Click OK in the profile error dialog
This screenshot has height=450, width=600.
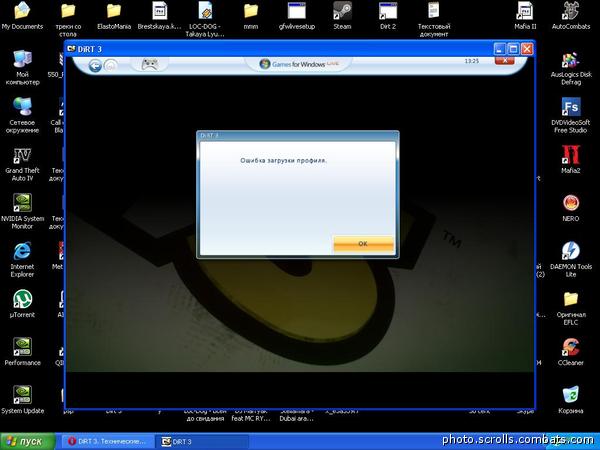[x=363, y=244]
